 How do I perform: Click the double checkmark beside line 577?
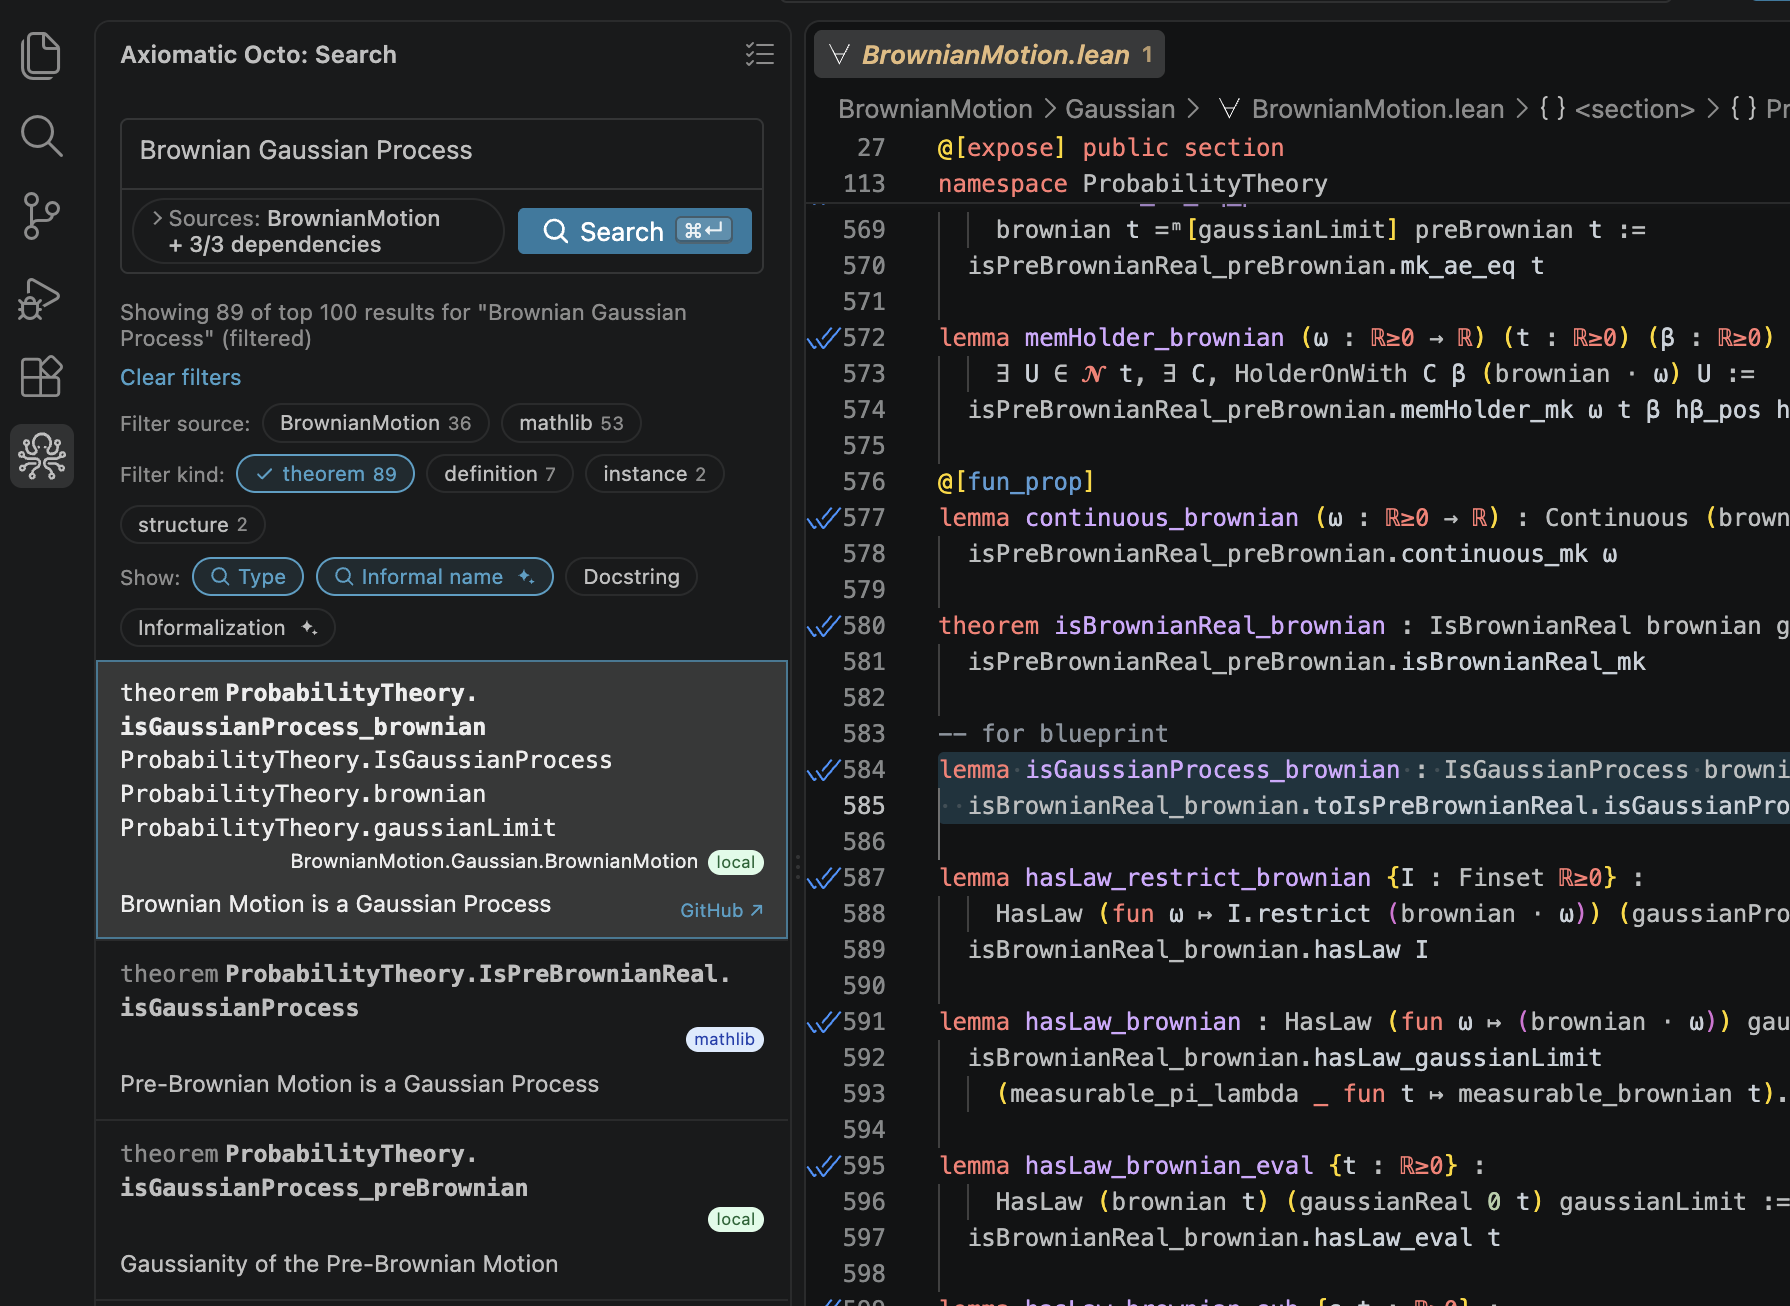823,518
